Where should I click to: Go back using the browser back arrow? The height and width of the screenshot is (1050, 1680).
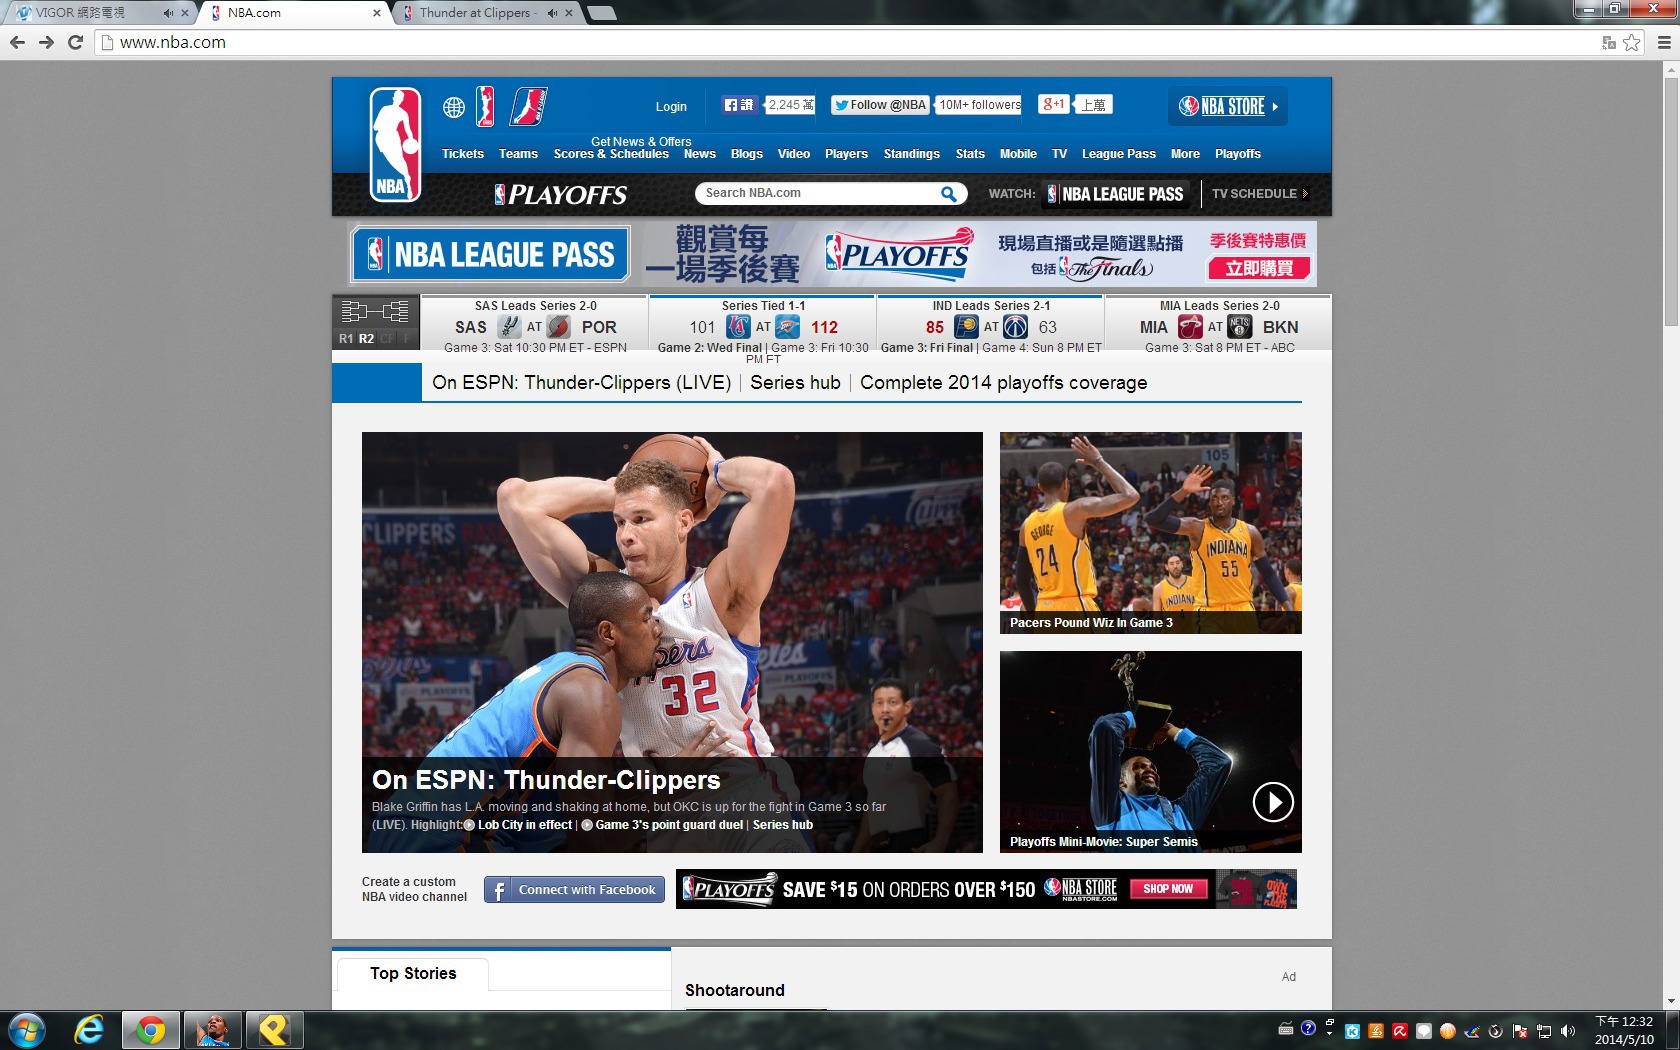(17, 42)
